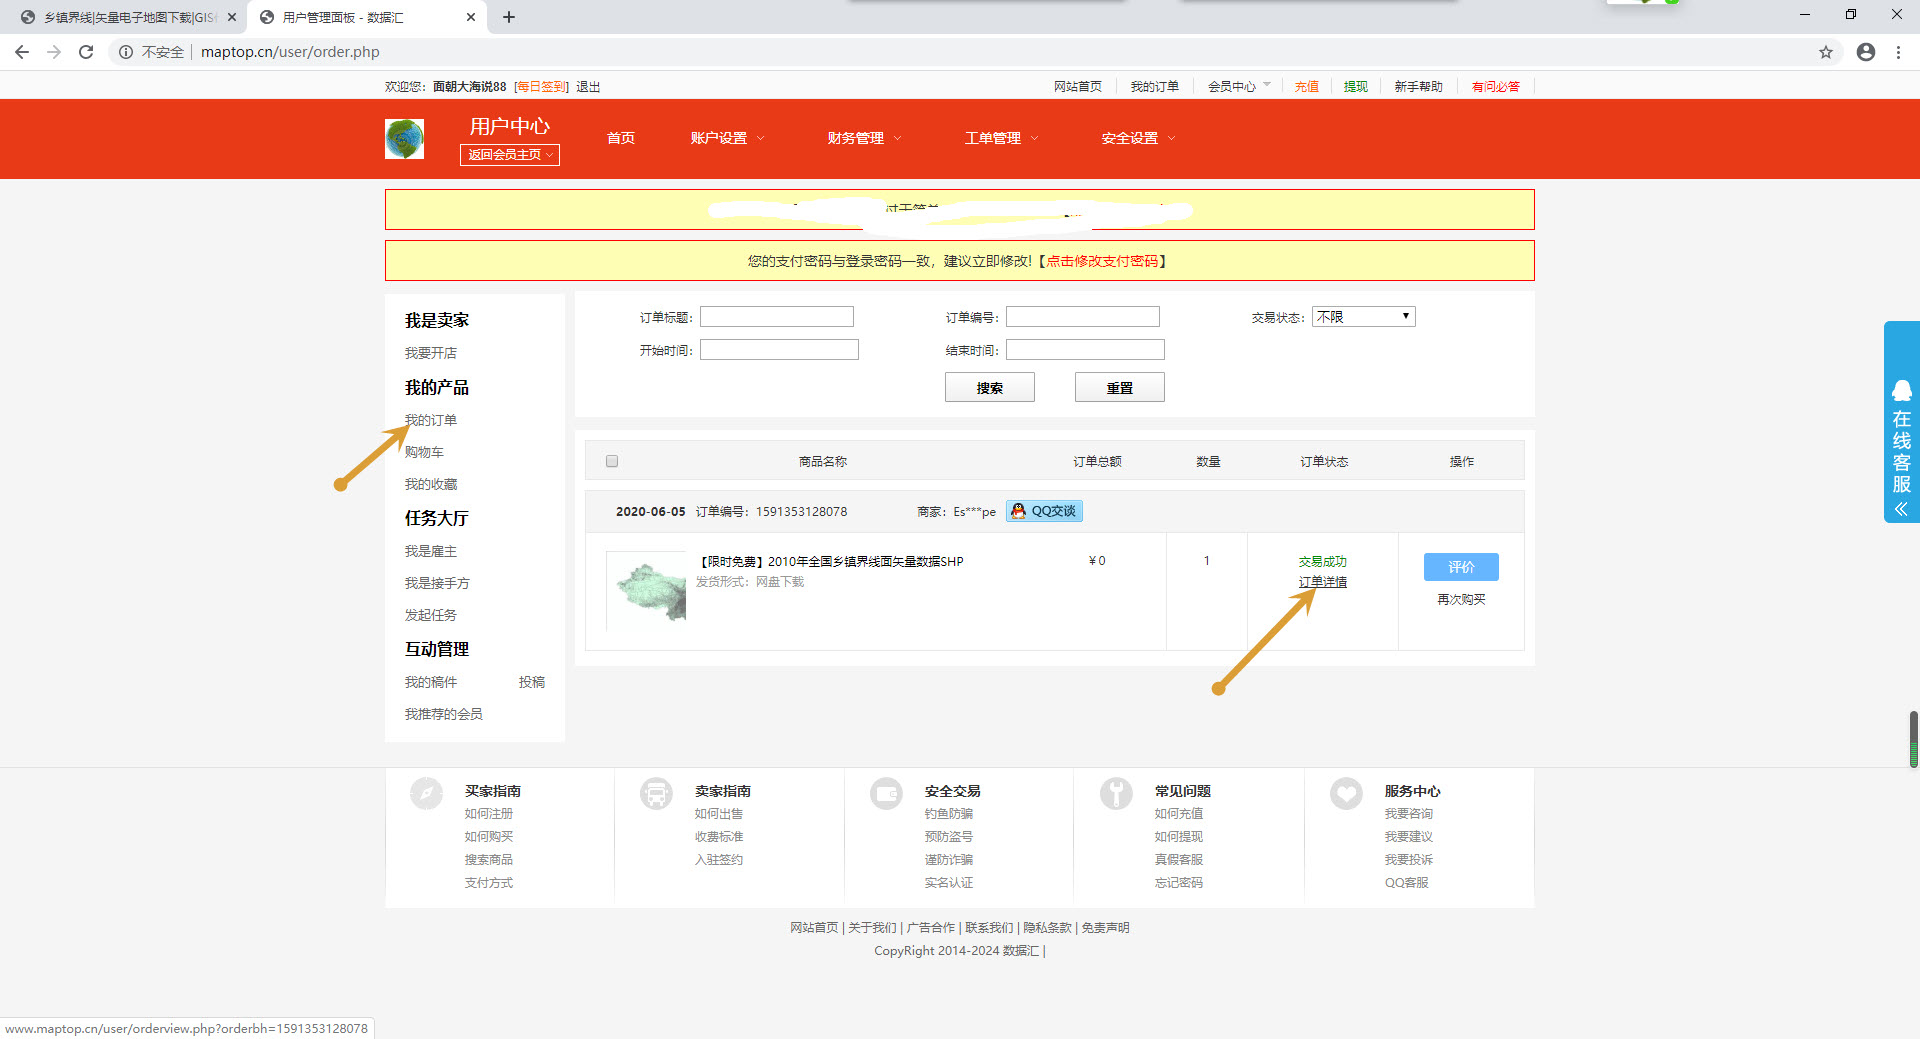Open the Chrome profile avatar icon
The image size is (1920, 1039).
click(1866, 52)
